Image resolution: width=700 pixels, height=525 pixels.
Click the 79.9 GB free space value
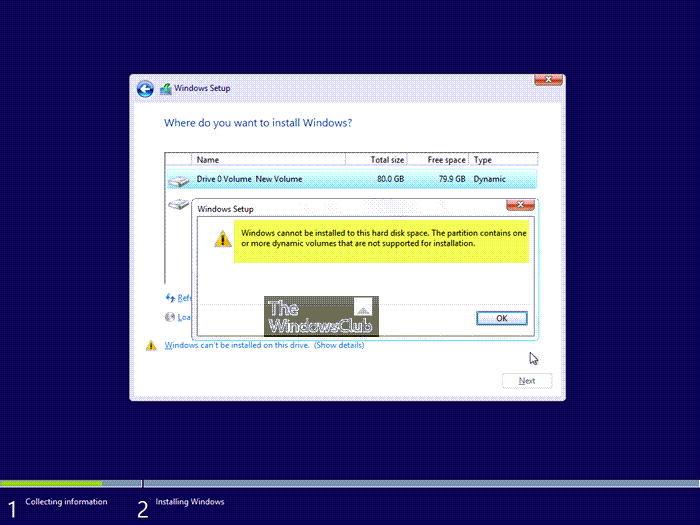pyautogui.click(x=452, y=179)
